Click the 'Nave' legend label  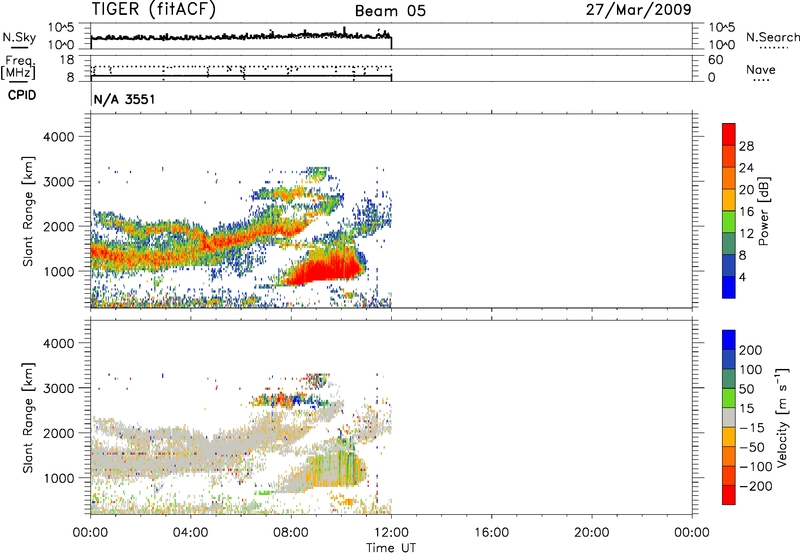[760, 70]
